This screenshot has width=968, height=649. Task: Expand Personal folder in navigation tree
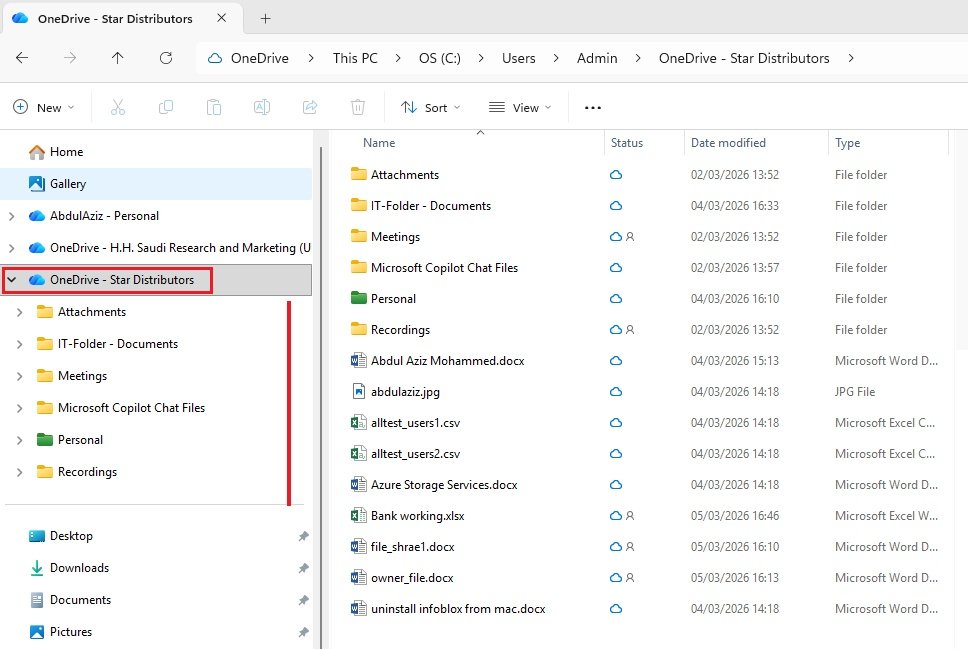coord(20,440)
